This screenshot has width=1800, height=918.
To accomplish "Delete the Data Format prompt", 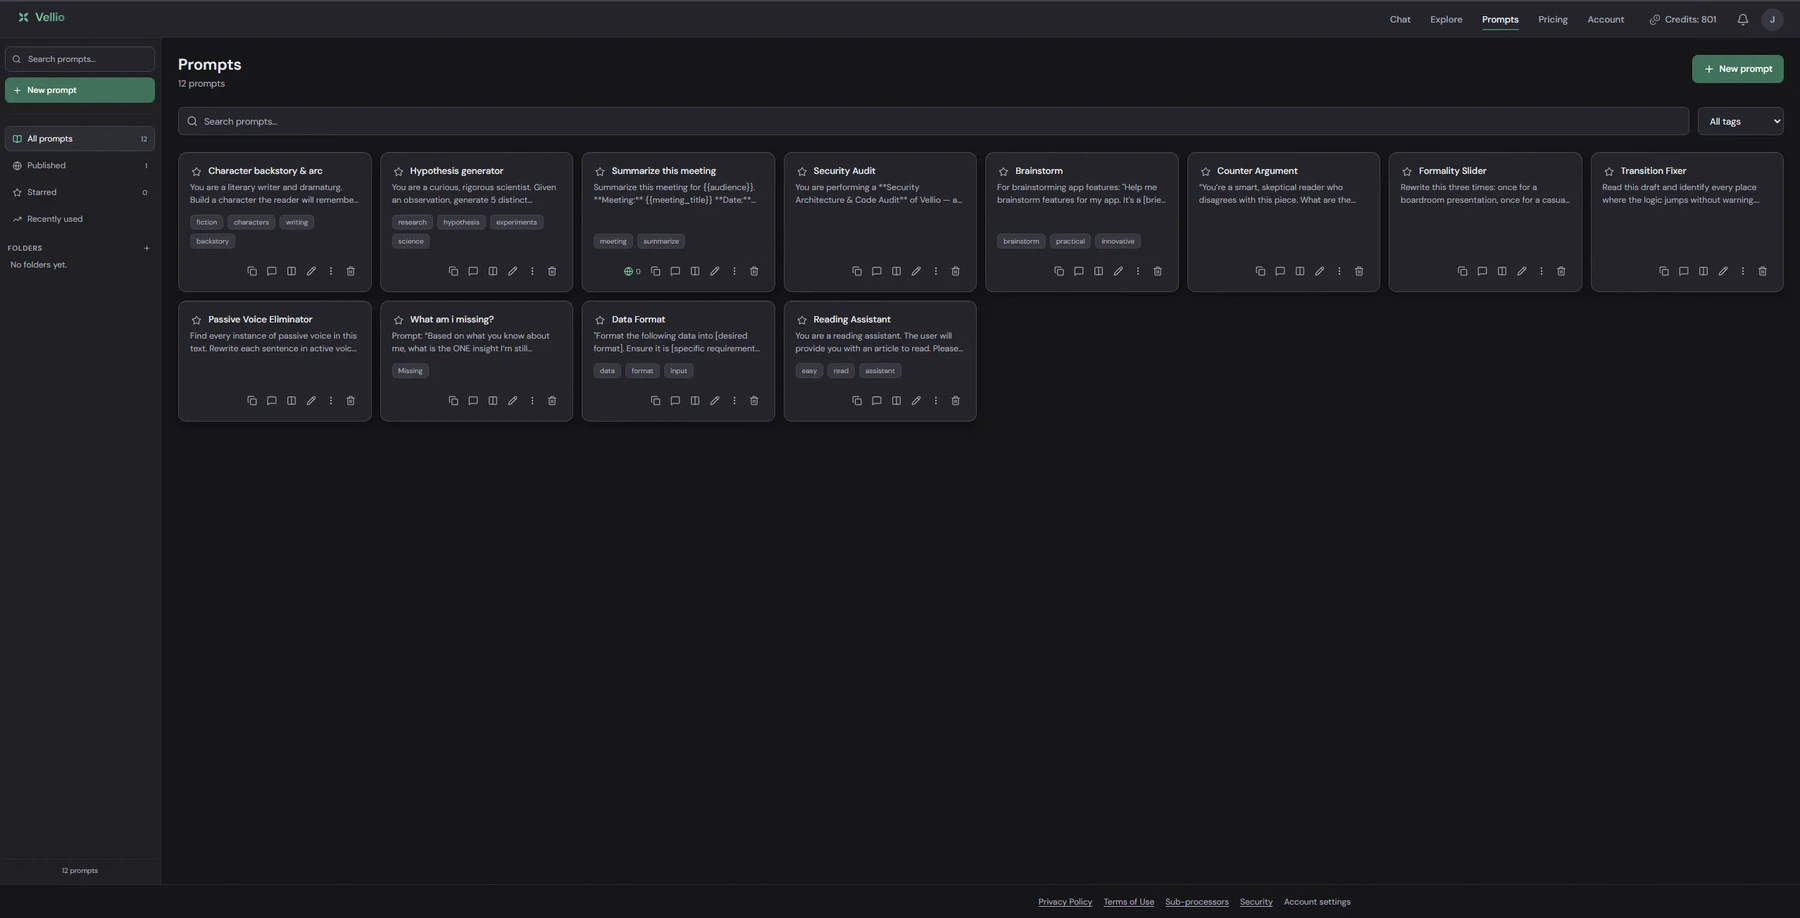I will click(x=754, y=401).
